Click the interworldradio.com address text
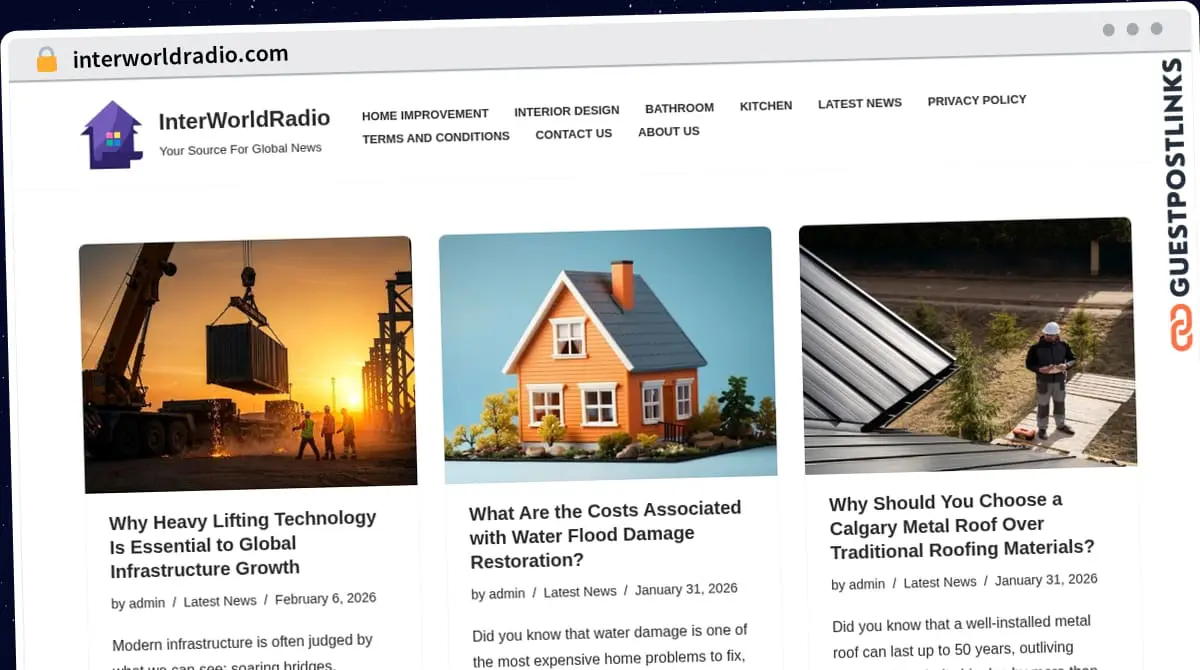This screenshot has height=670, width=1200. click(x=180, y=56)
